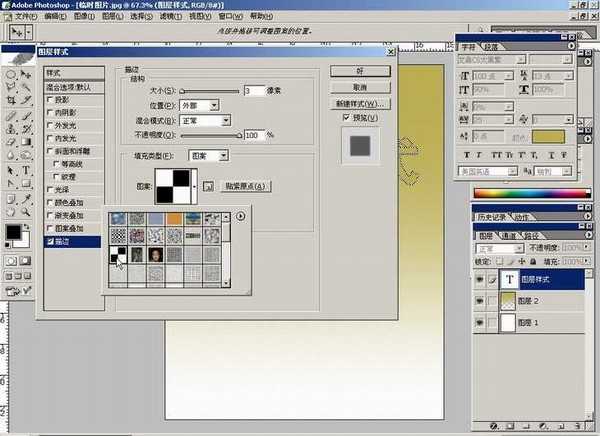Create new preset from current pattern icon

click(x=208, y=186)
